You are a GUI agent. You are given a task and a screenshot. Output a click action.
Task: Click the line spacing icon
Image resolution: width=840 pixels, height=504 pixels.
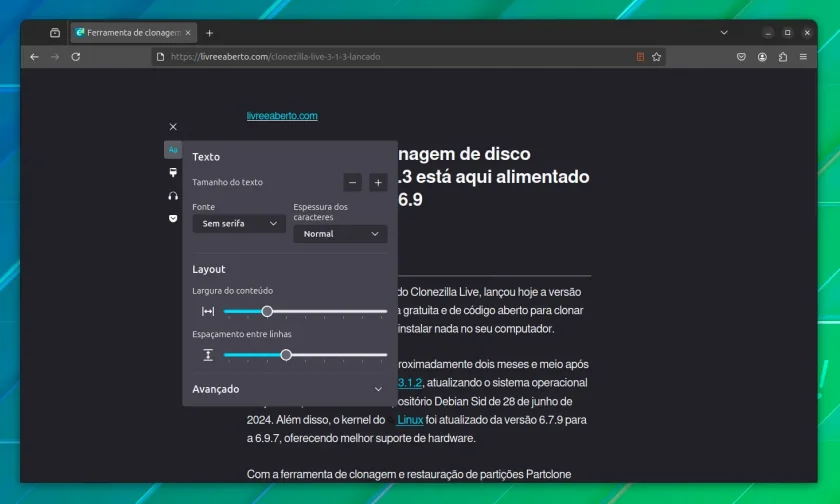[208, 355]
